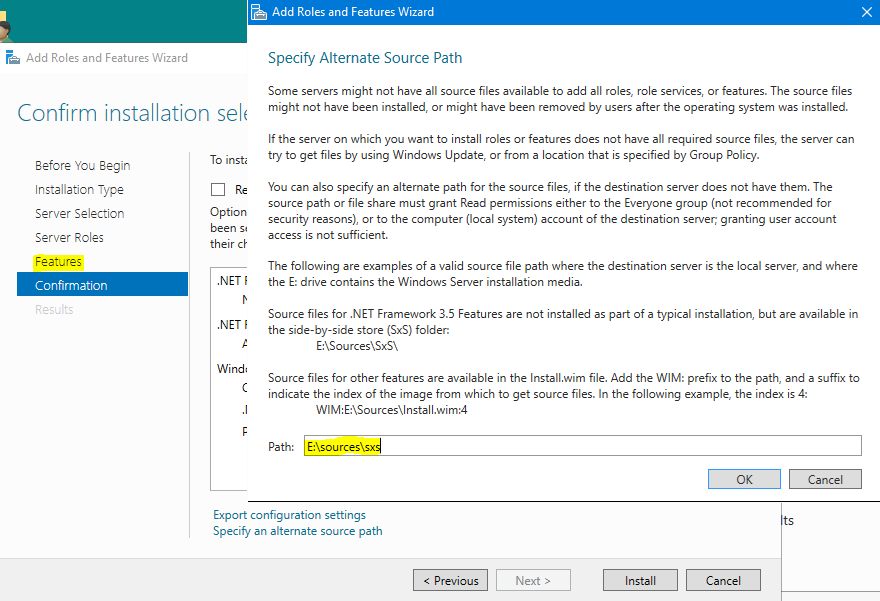Open Specify an alternate source path link
Image resolution: width=880 pixels, height=601 pixels.
tap(297, 531)
